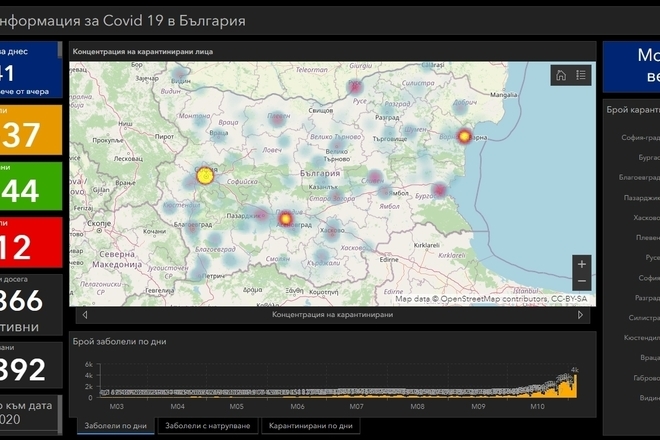This screenshot has width=660, height=440.
Task: Select the 'Карантинирани по дни' tab
Action: (x=310, y=426)
